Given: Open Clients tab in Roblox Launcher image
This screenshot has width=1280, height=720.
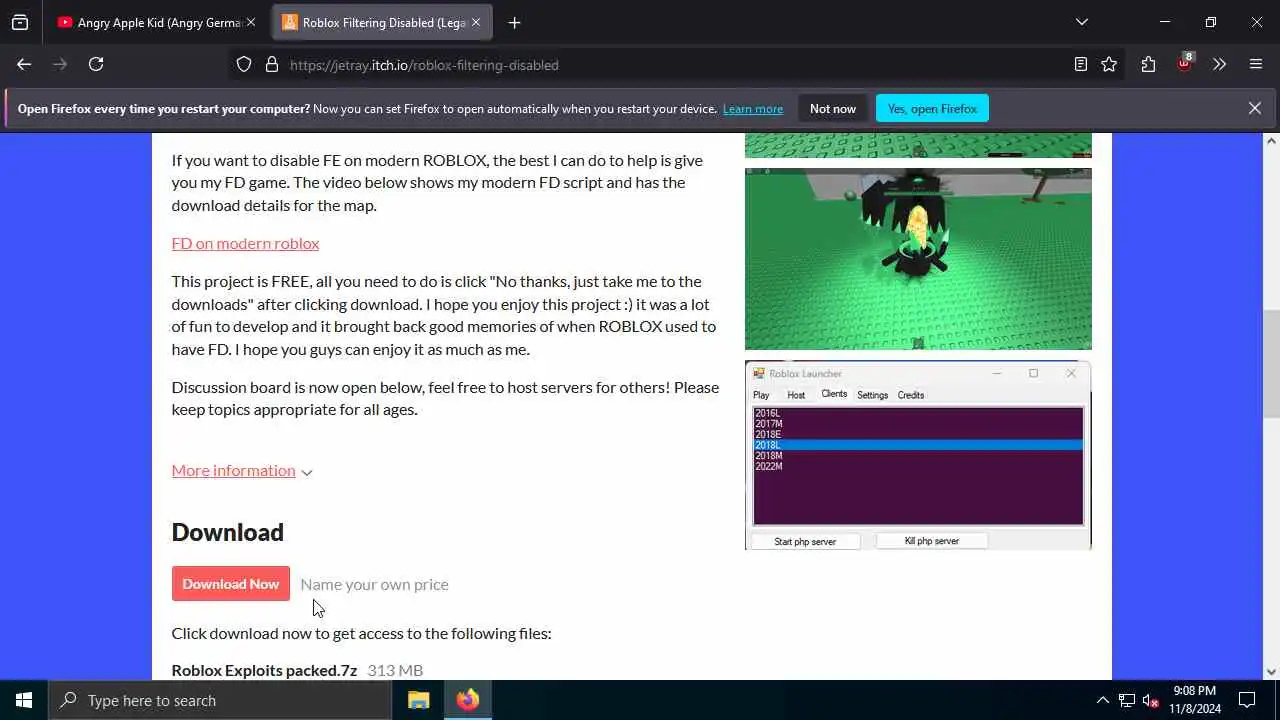Looking at the screenshot, I should click(834, 394).
